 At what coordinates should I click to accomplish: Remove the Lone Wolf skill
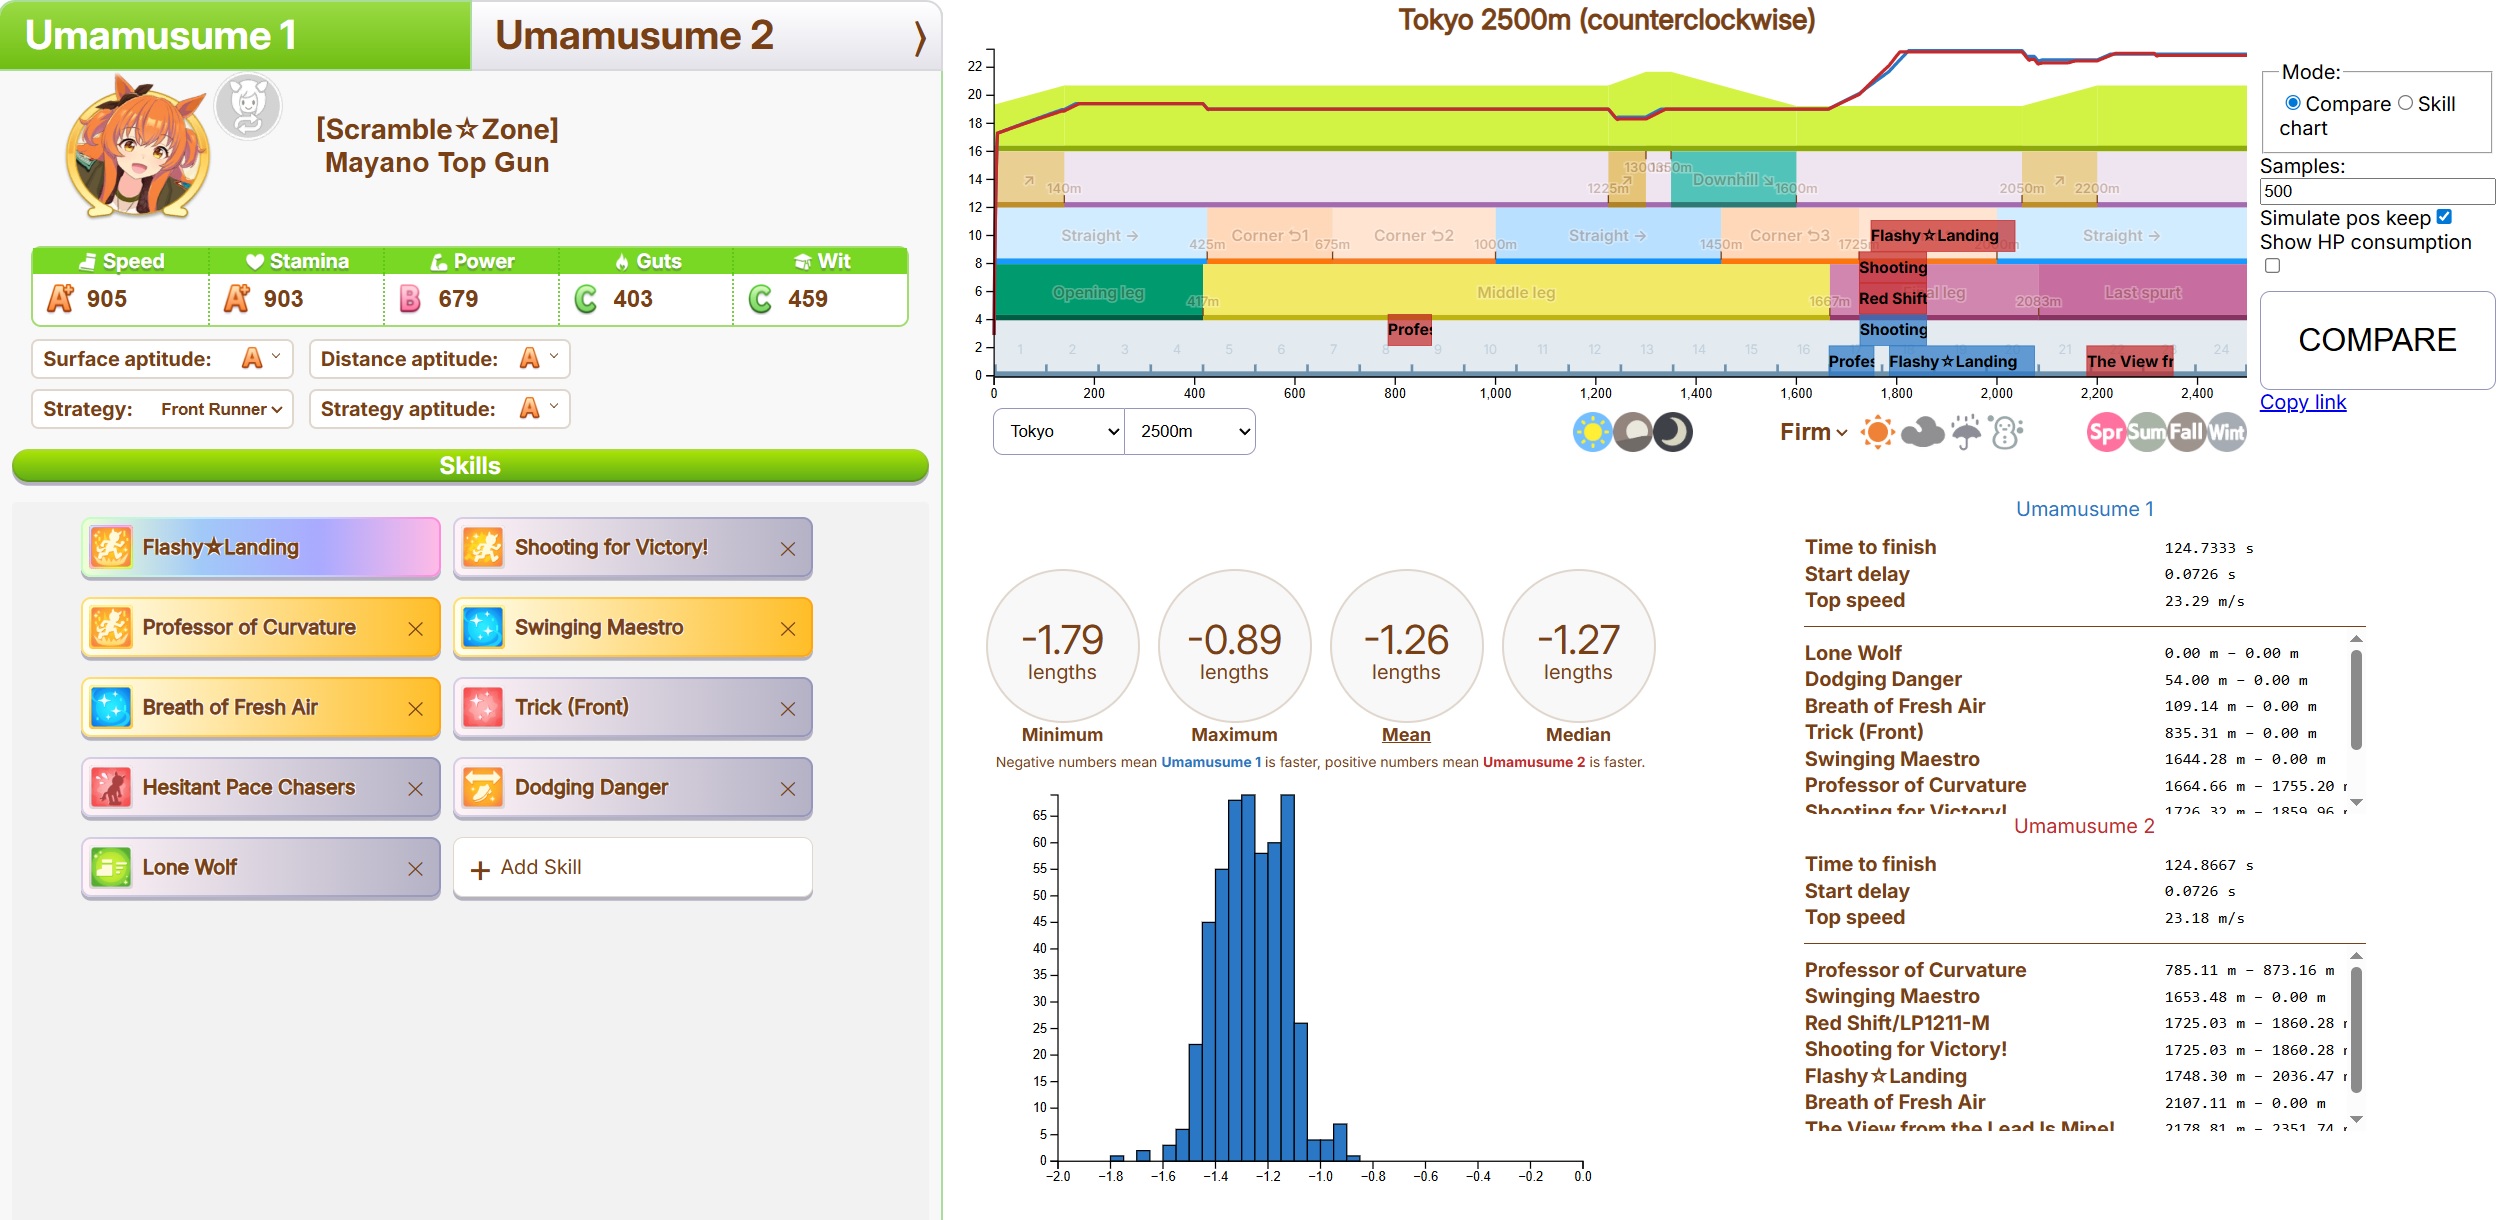[416, 869]
